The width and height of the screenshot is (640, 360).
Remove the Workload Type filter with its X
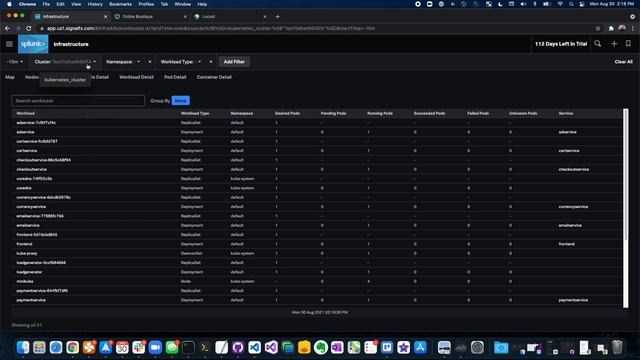(211, 62)
